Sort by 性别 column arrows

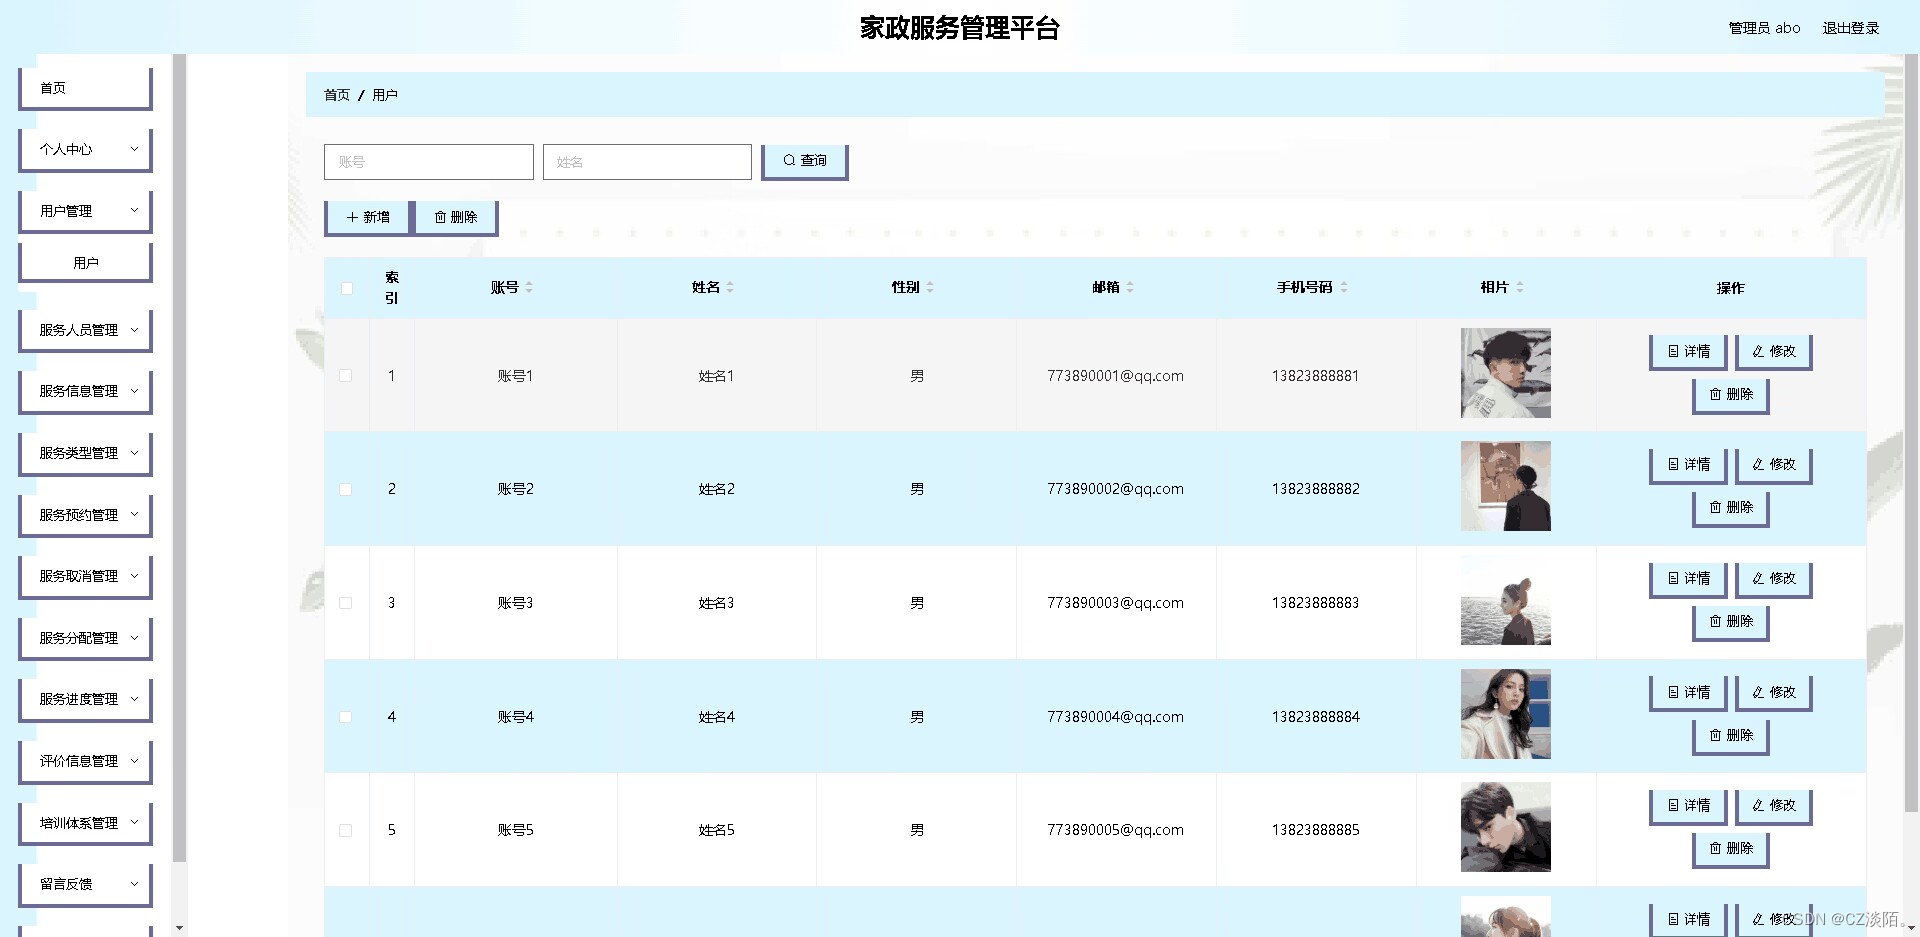930,287
